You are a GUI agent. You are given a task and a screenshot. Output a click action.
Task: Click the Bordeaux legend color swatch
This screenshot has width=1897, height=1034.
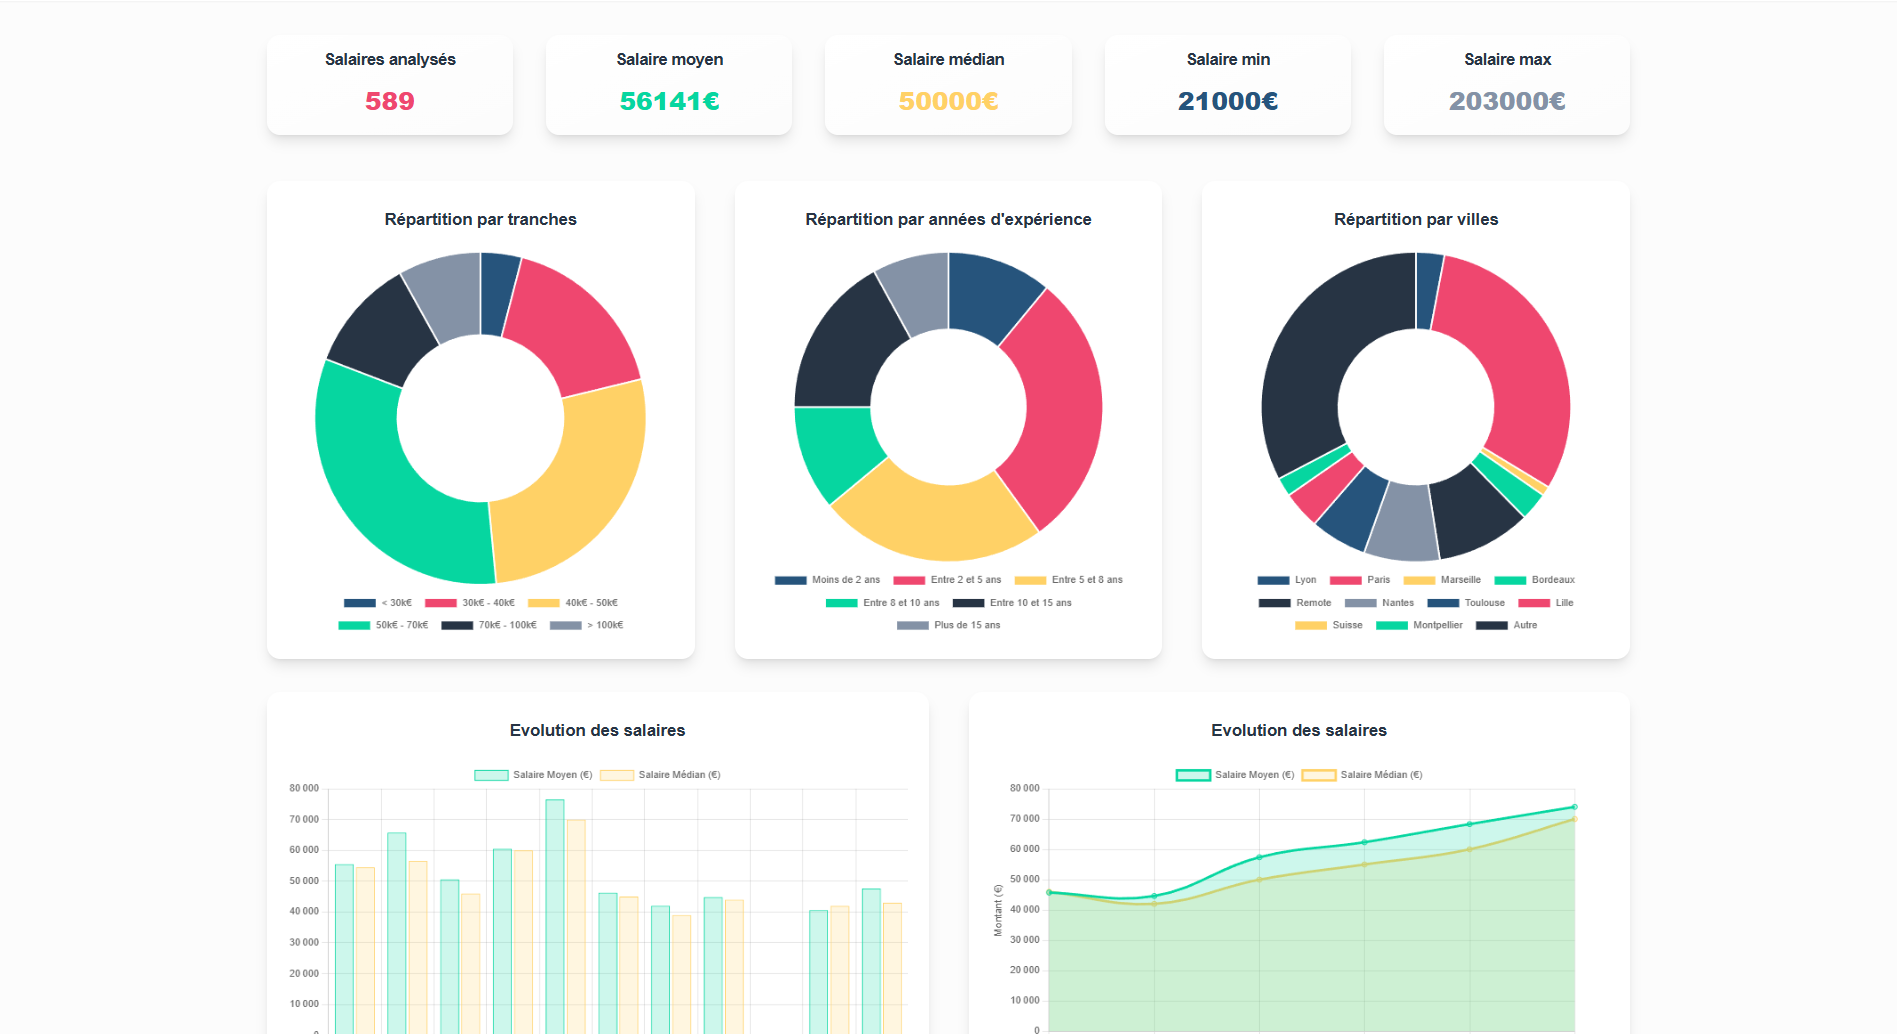(1510, 580)
